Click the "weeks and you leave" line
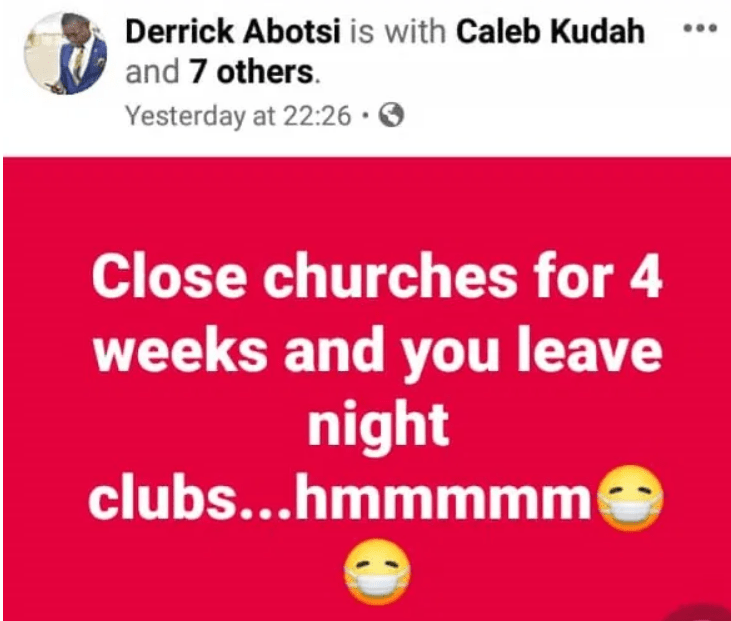This screenshot has width=731, height=621. point(378,352)
